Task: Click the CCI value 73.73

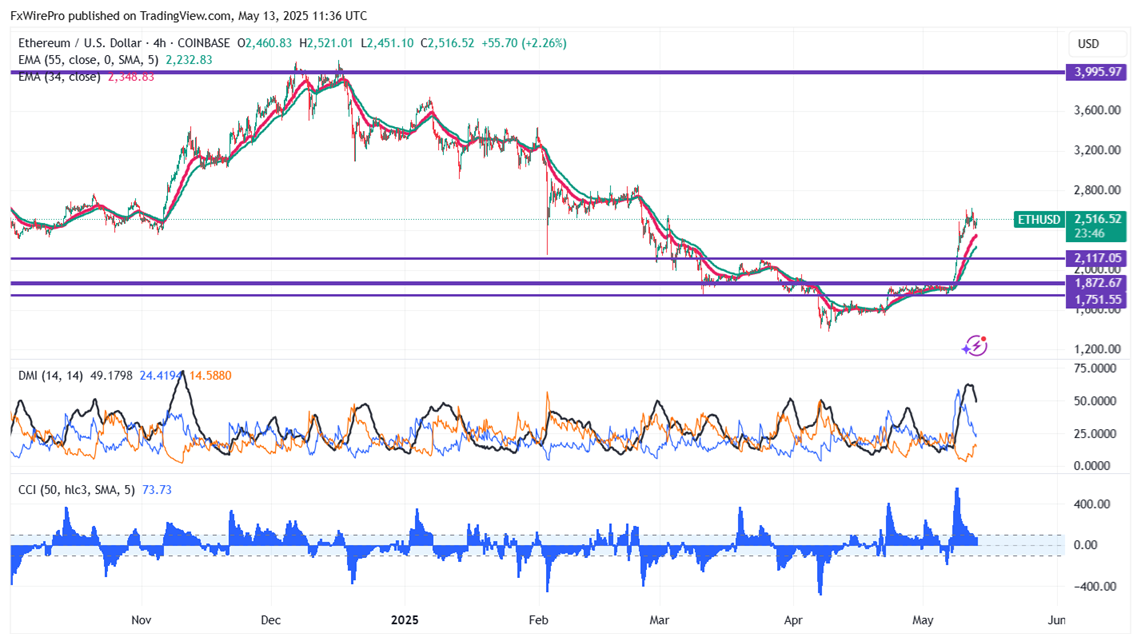Action: tap(157, 490)
